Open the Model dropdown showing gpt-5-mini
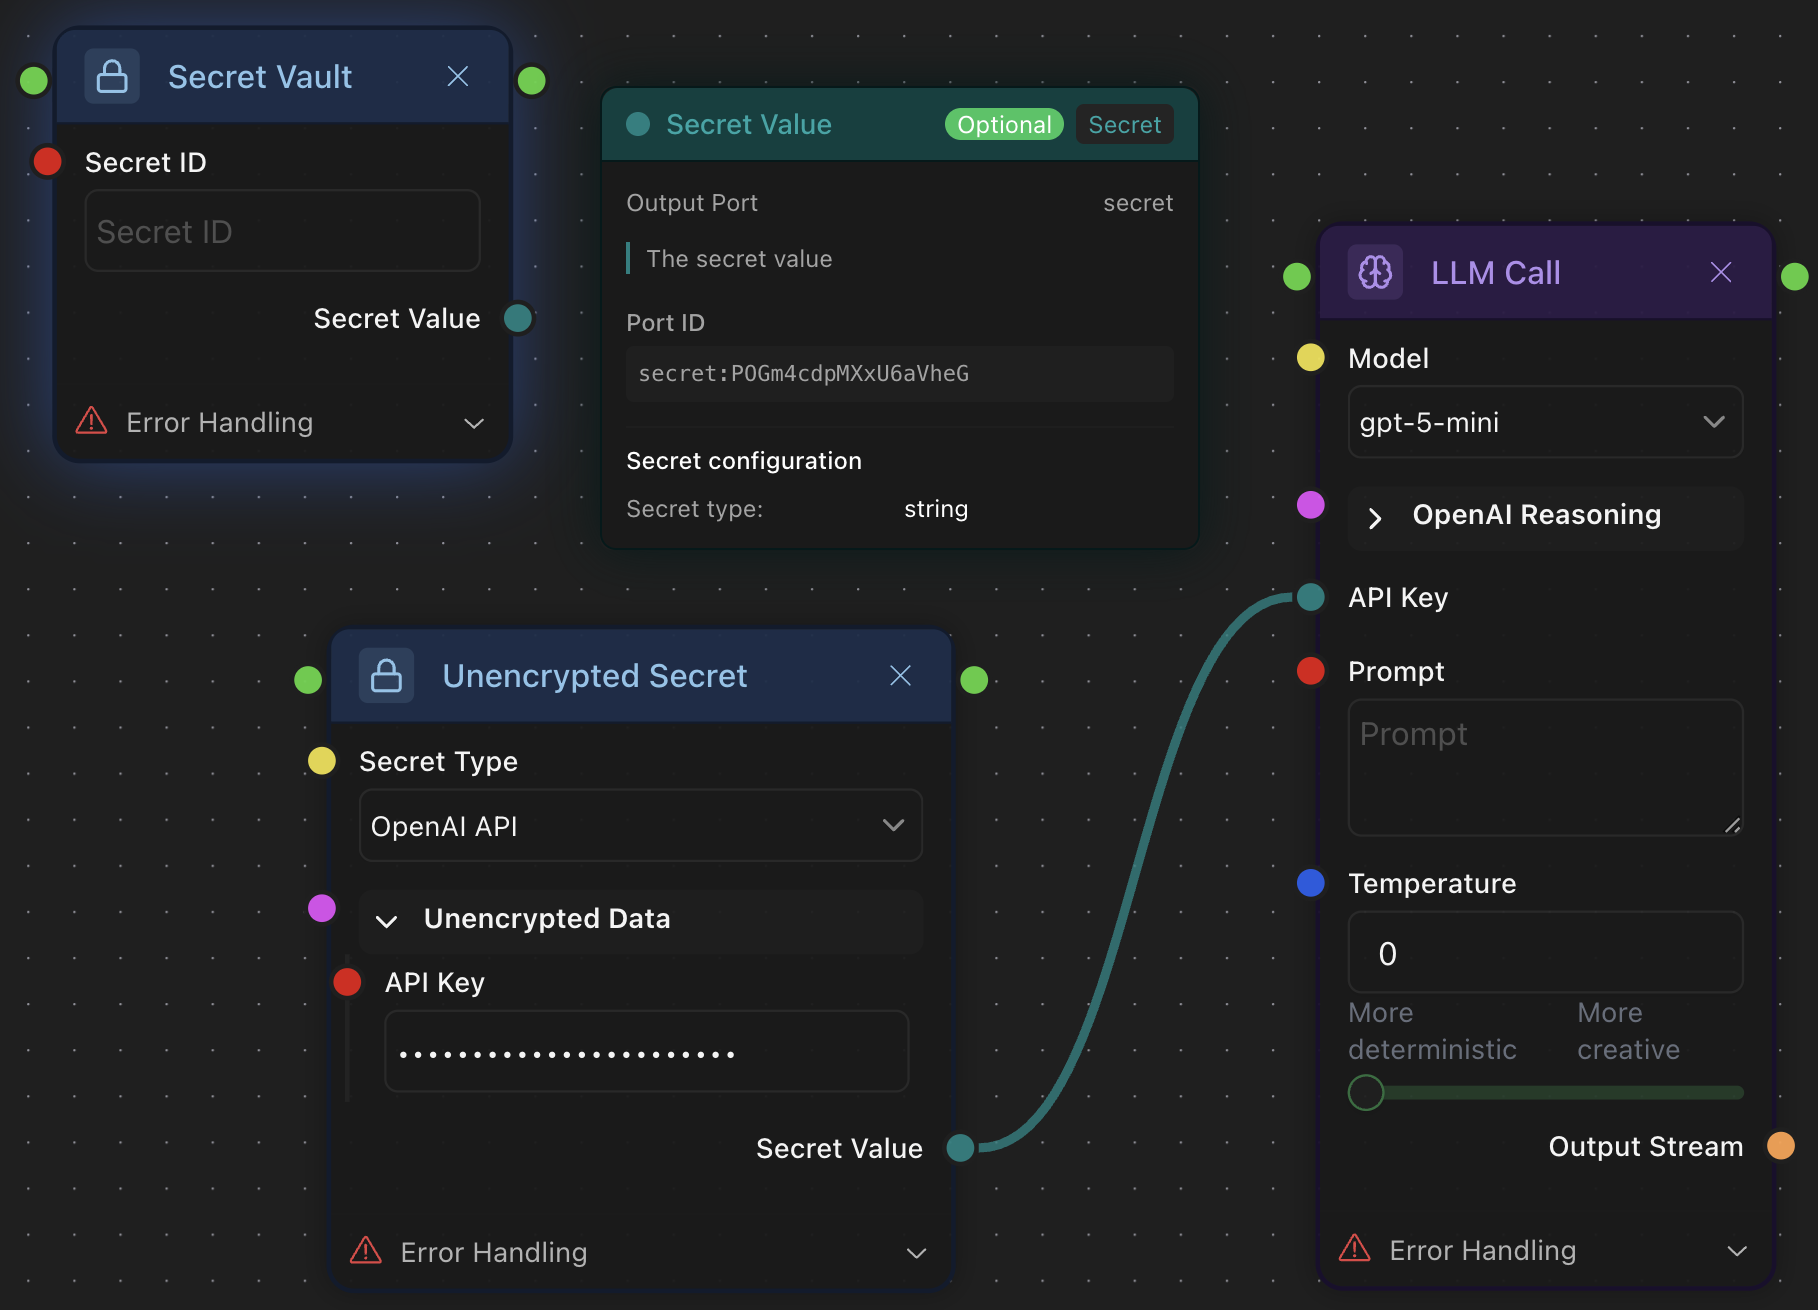This screenshot has height=1310, width=1818. point(1544,422)
